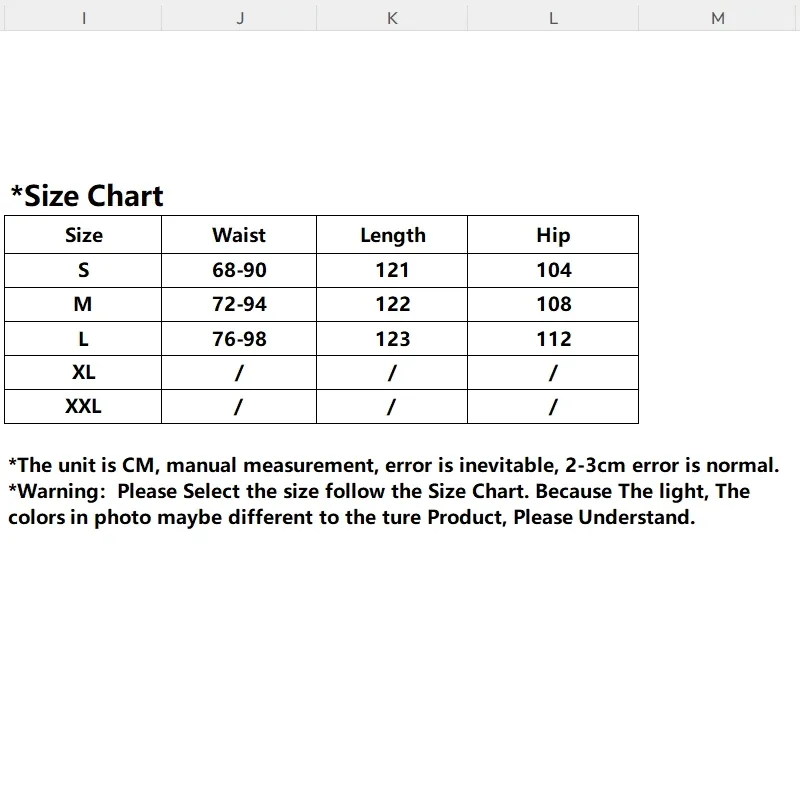
Task: Click the cell containing 68-90
Action: 239,270
